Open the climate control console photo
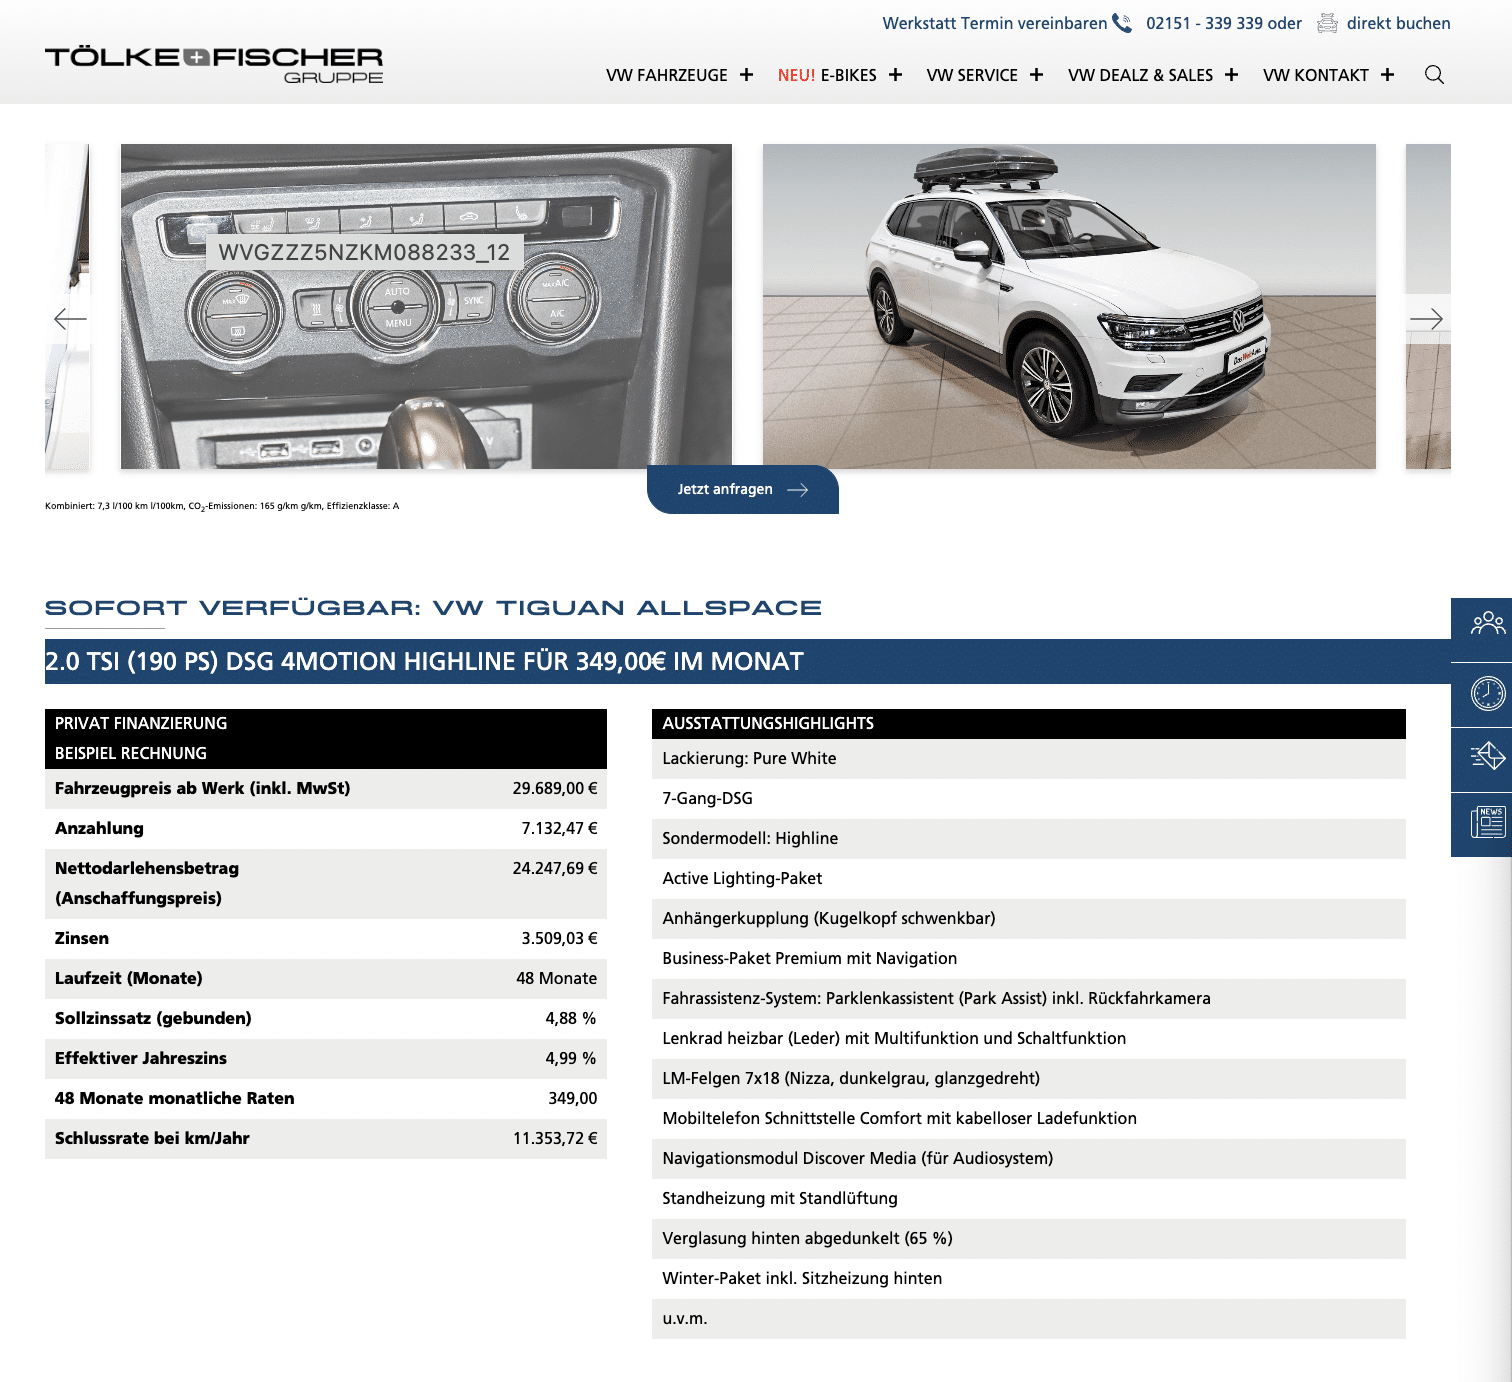This screenshot has width=1512, height=1382. tap(426, 306)
